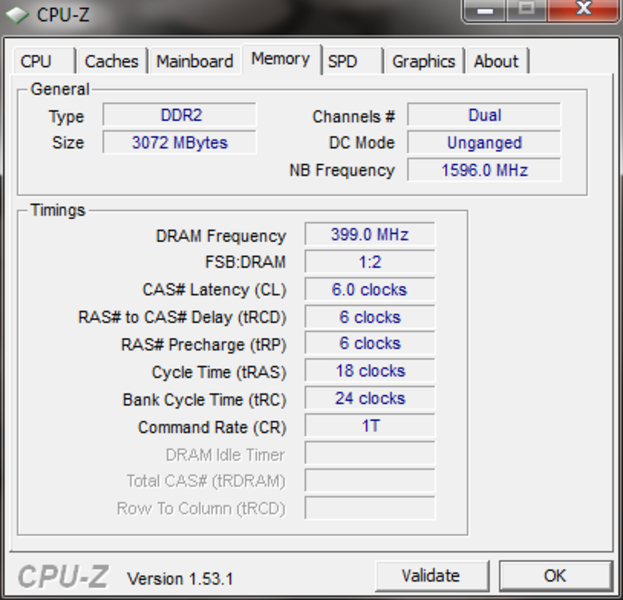The height and width of the screenshot is (600, 623).
Task: Click the 'RAS# to CAS# Delay (tRCD)' label
Action: point(182,317)
